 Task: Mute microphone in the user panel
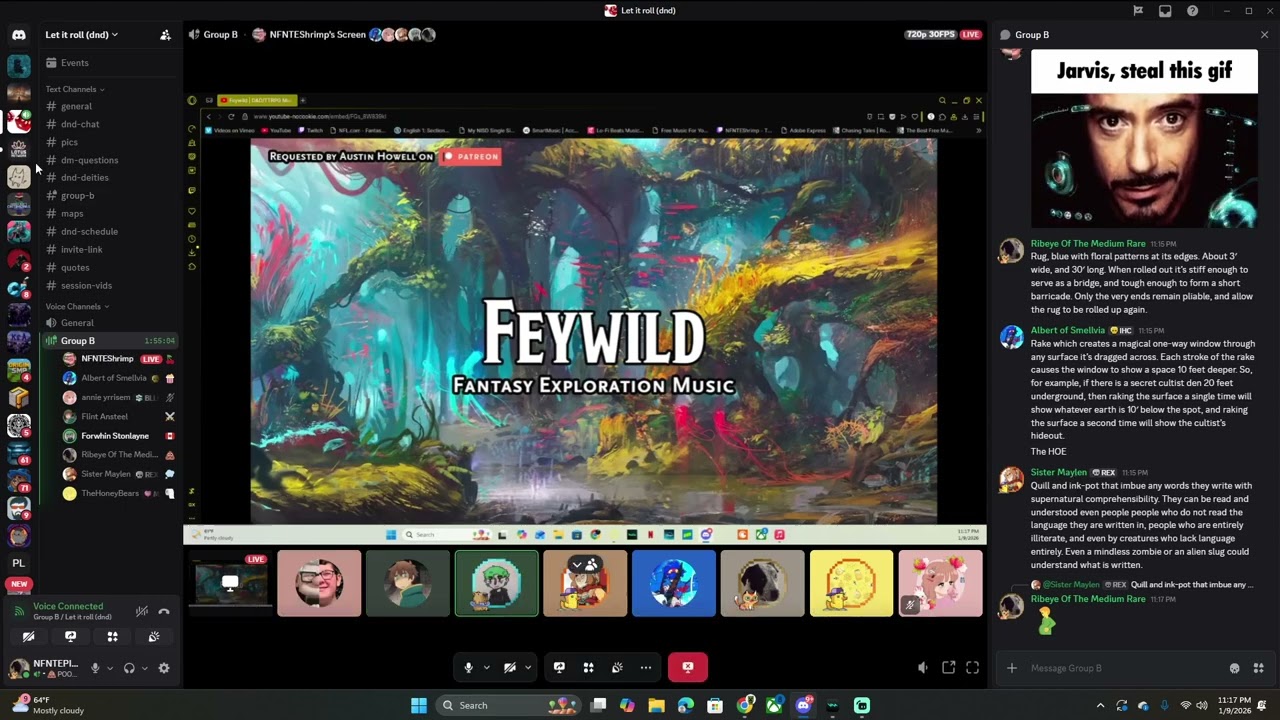coord(95,668)
